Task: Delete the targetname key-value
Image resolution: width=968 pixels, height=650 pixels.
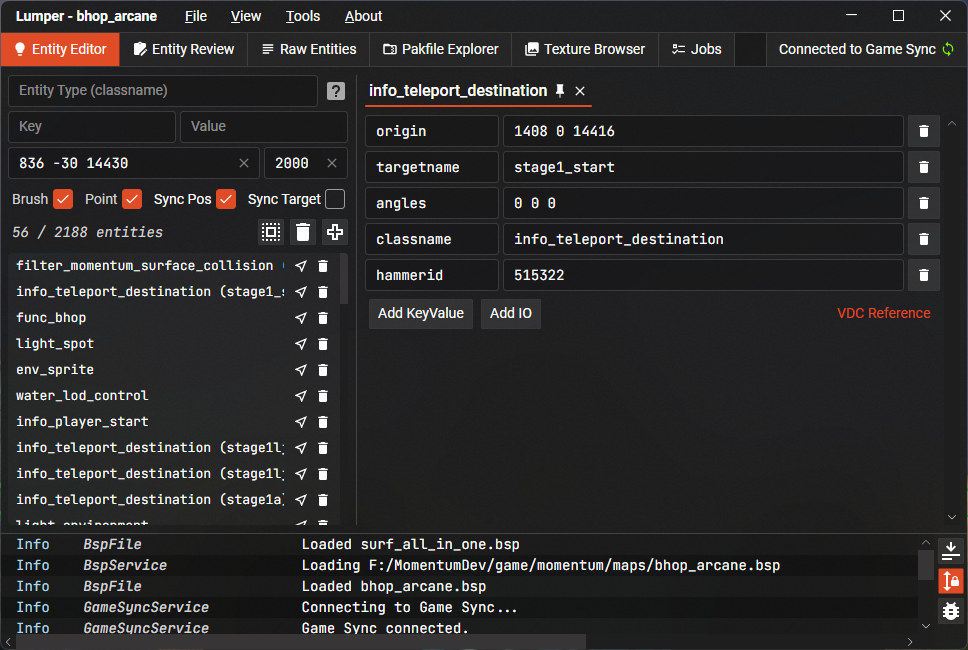Action: point(924,167)
